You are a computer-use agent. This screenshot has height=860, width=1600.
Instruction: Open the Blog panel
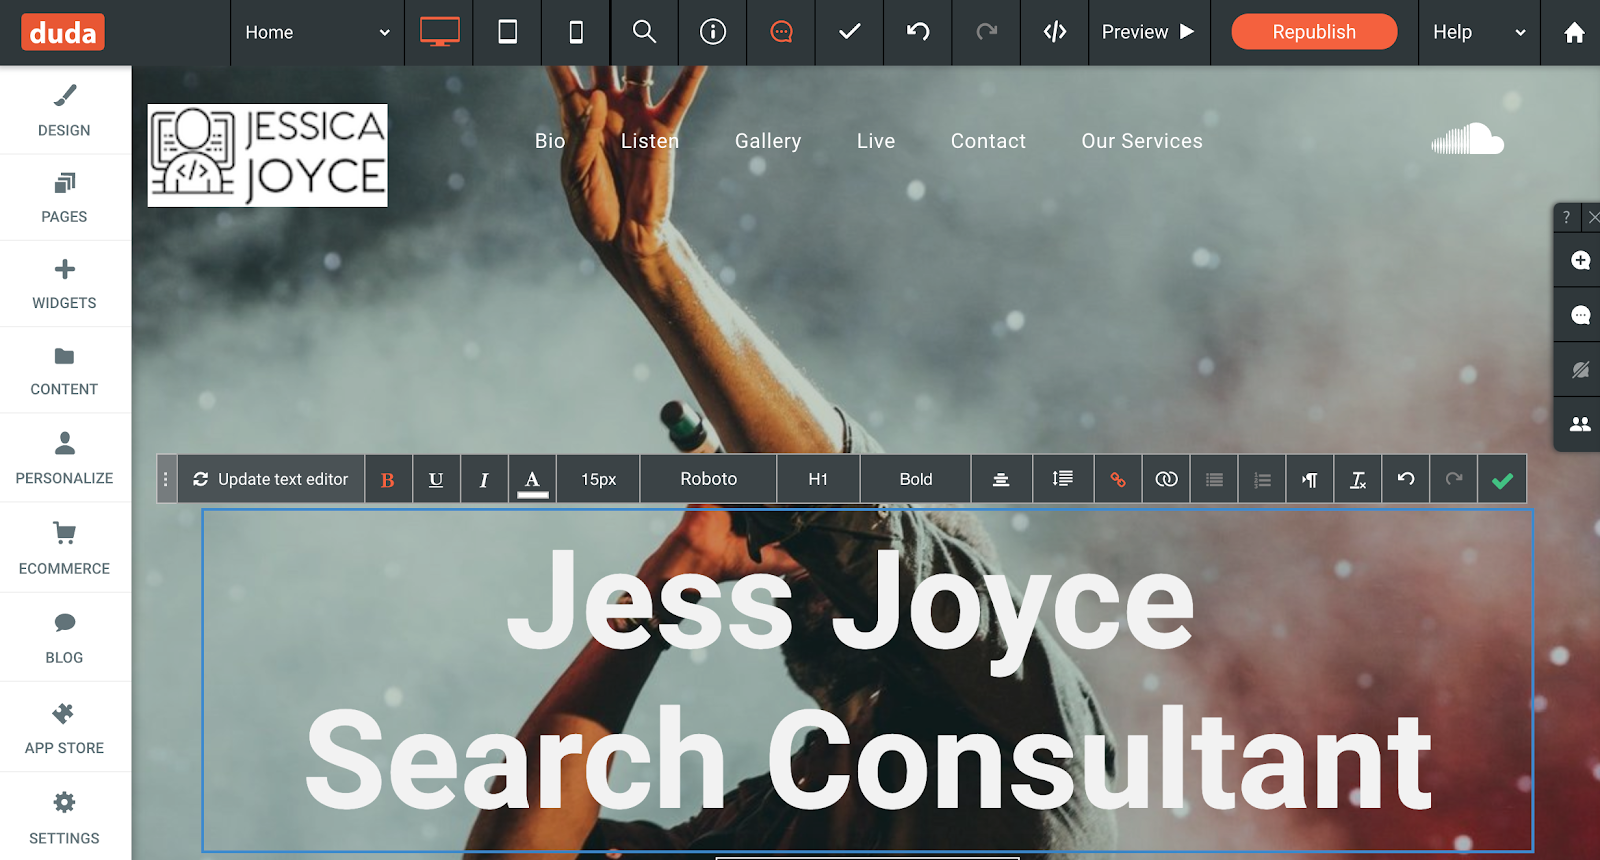(x=65, y=637)
